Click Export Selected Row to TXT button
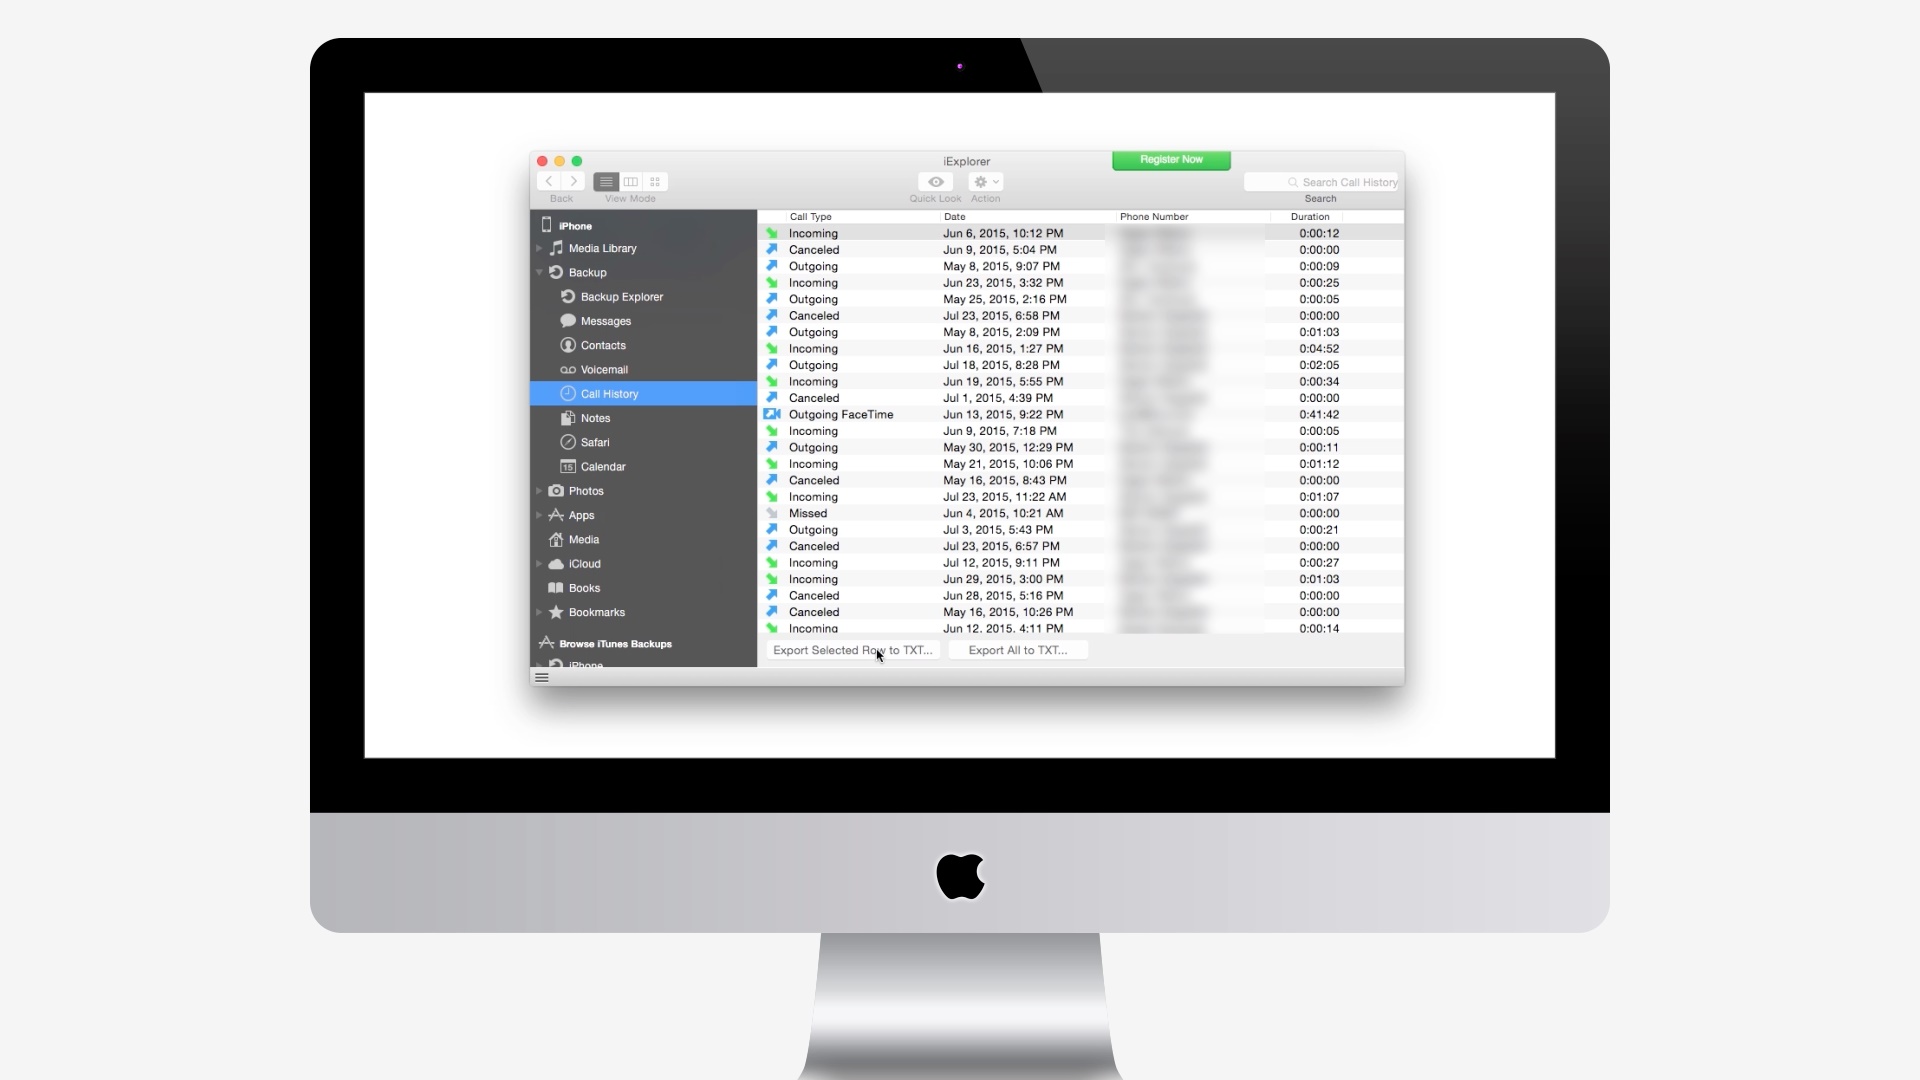The image size is (1920, 1080). pyautogui.click(x=853, y=650)
